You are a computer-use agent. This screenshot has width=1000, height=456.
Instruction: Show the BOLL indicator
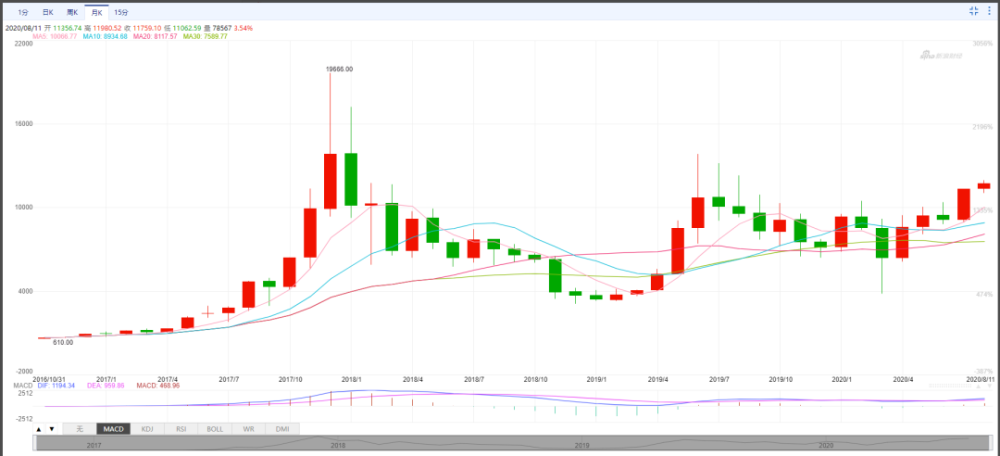point(215,428)
